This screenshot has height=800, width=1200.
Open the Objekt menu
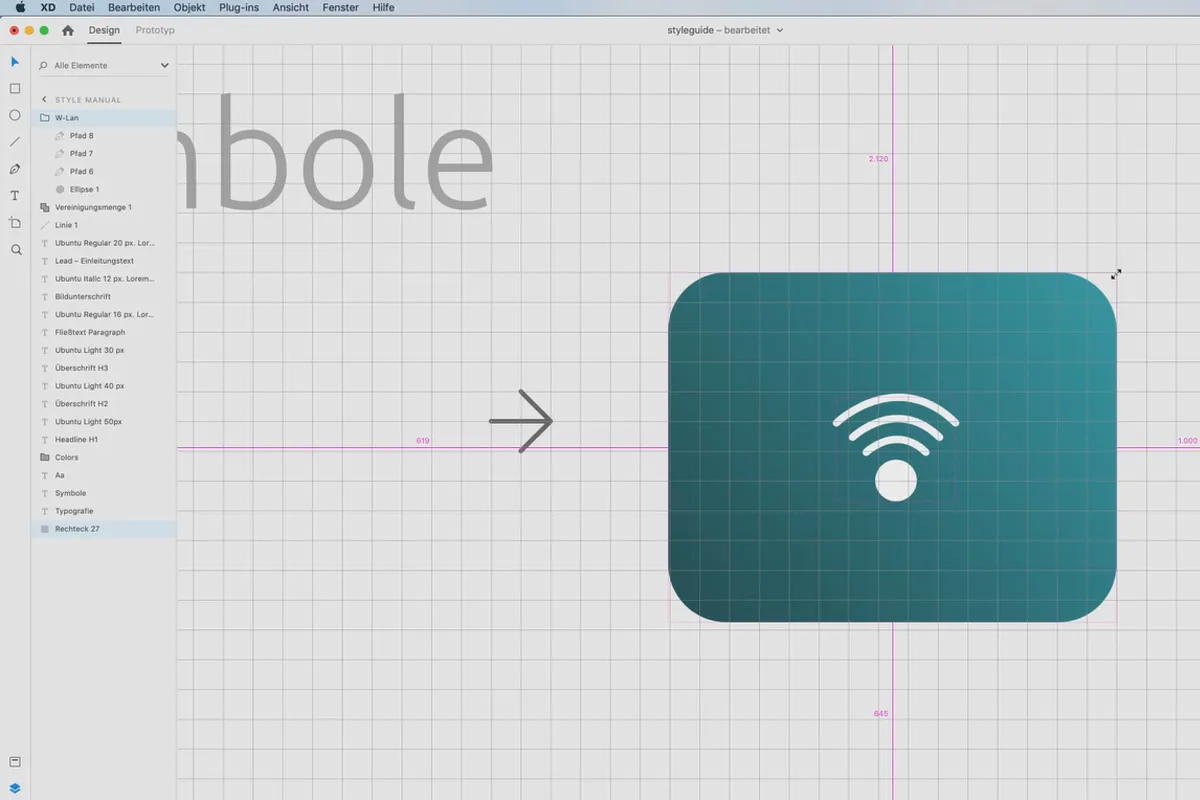[x=189, y=7]
